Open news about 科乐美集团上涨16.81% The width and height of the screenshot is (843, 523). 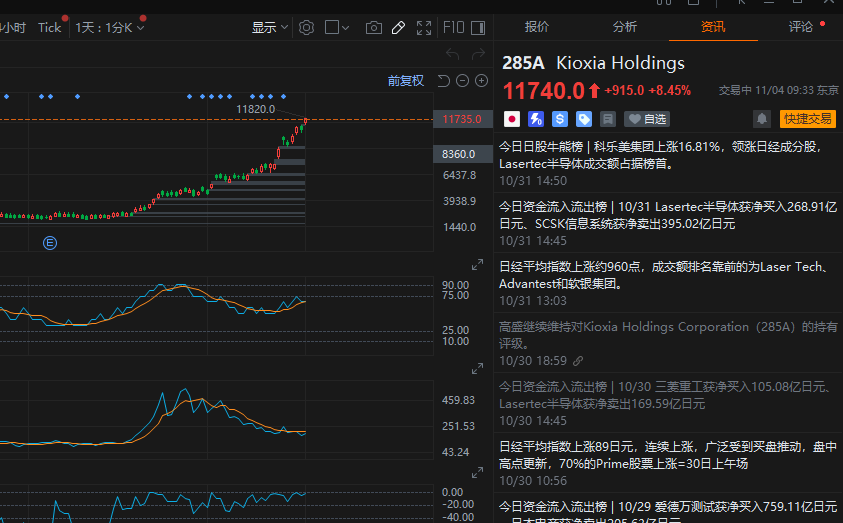pos(668,163)
